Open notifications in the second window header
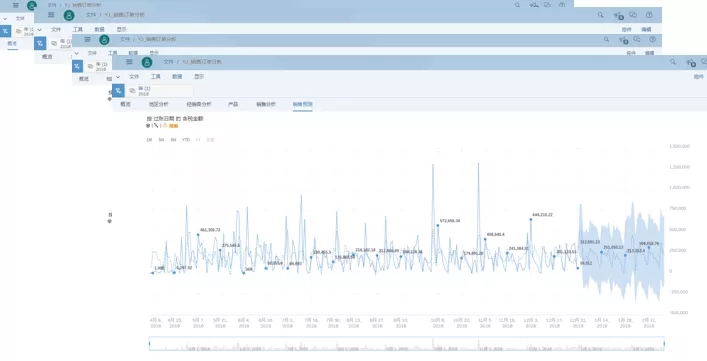Screen dimensions: 707x361 click(x=619, y=16)
